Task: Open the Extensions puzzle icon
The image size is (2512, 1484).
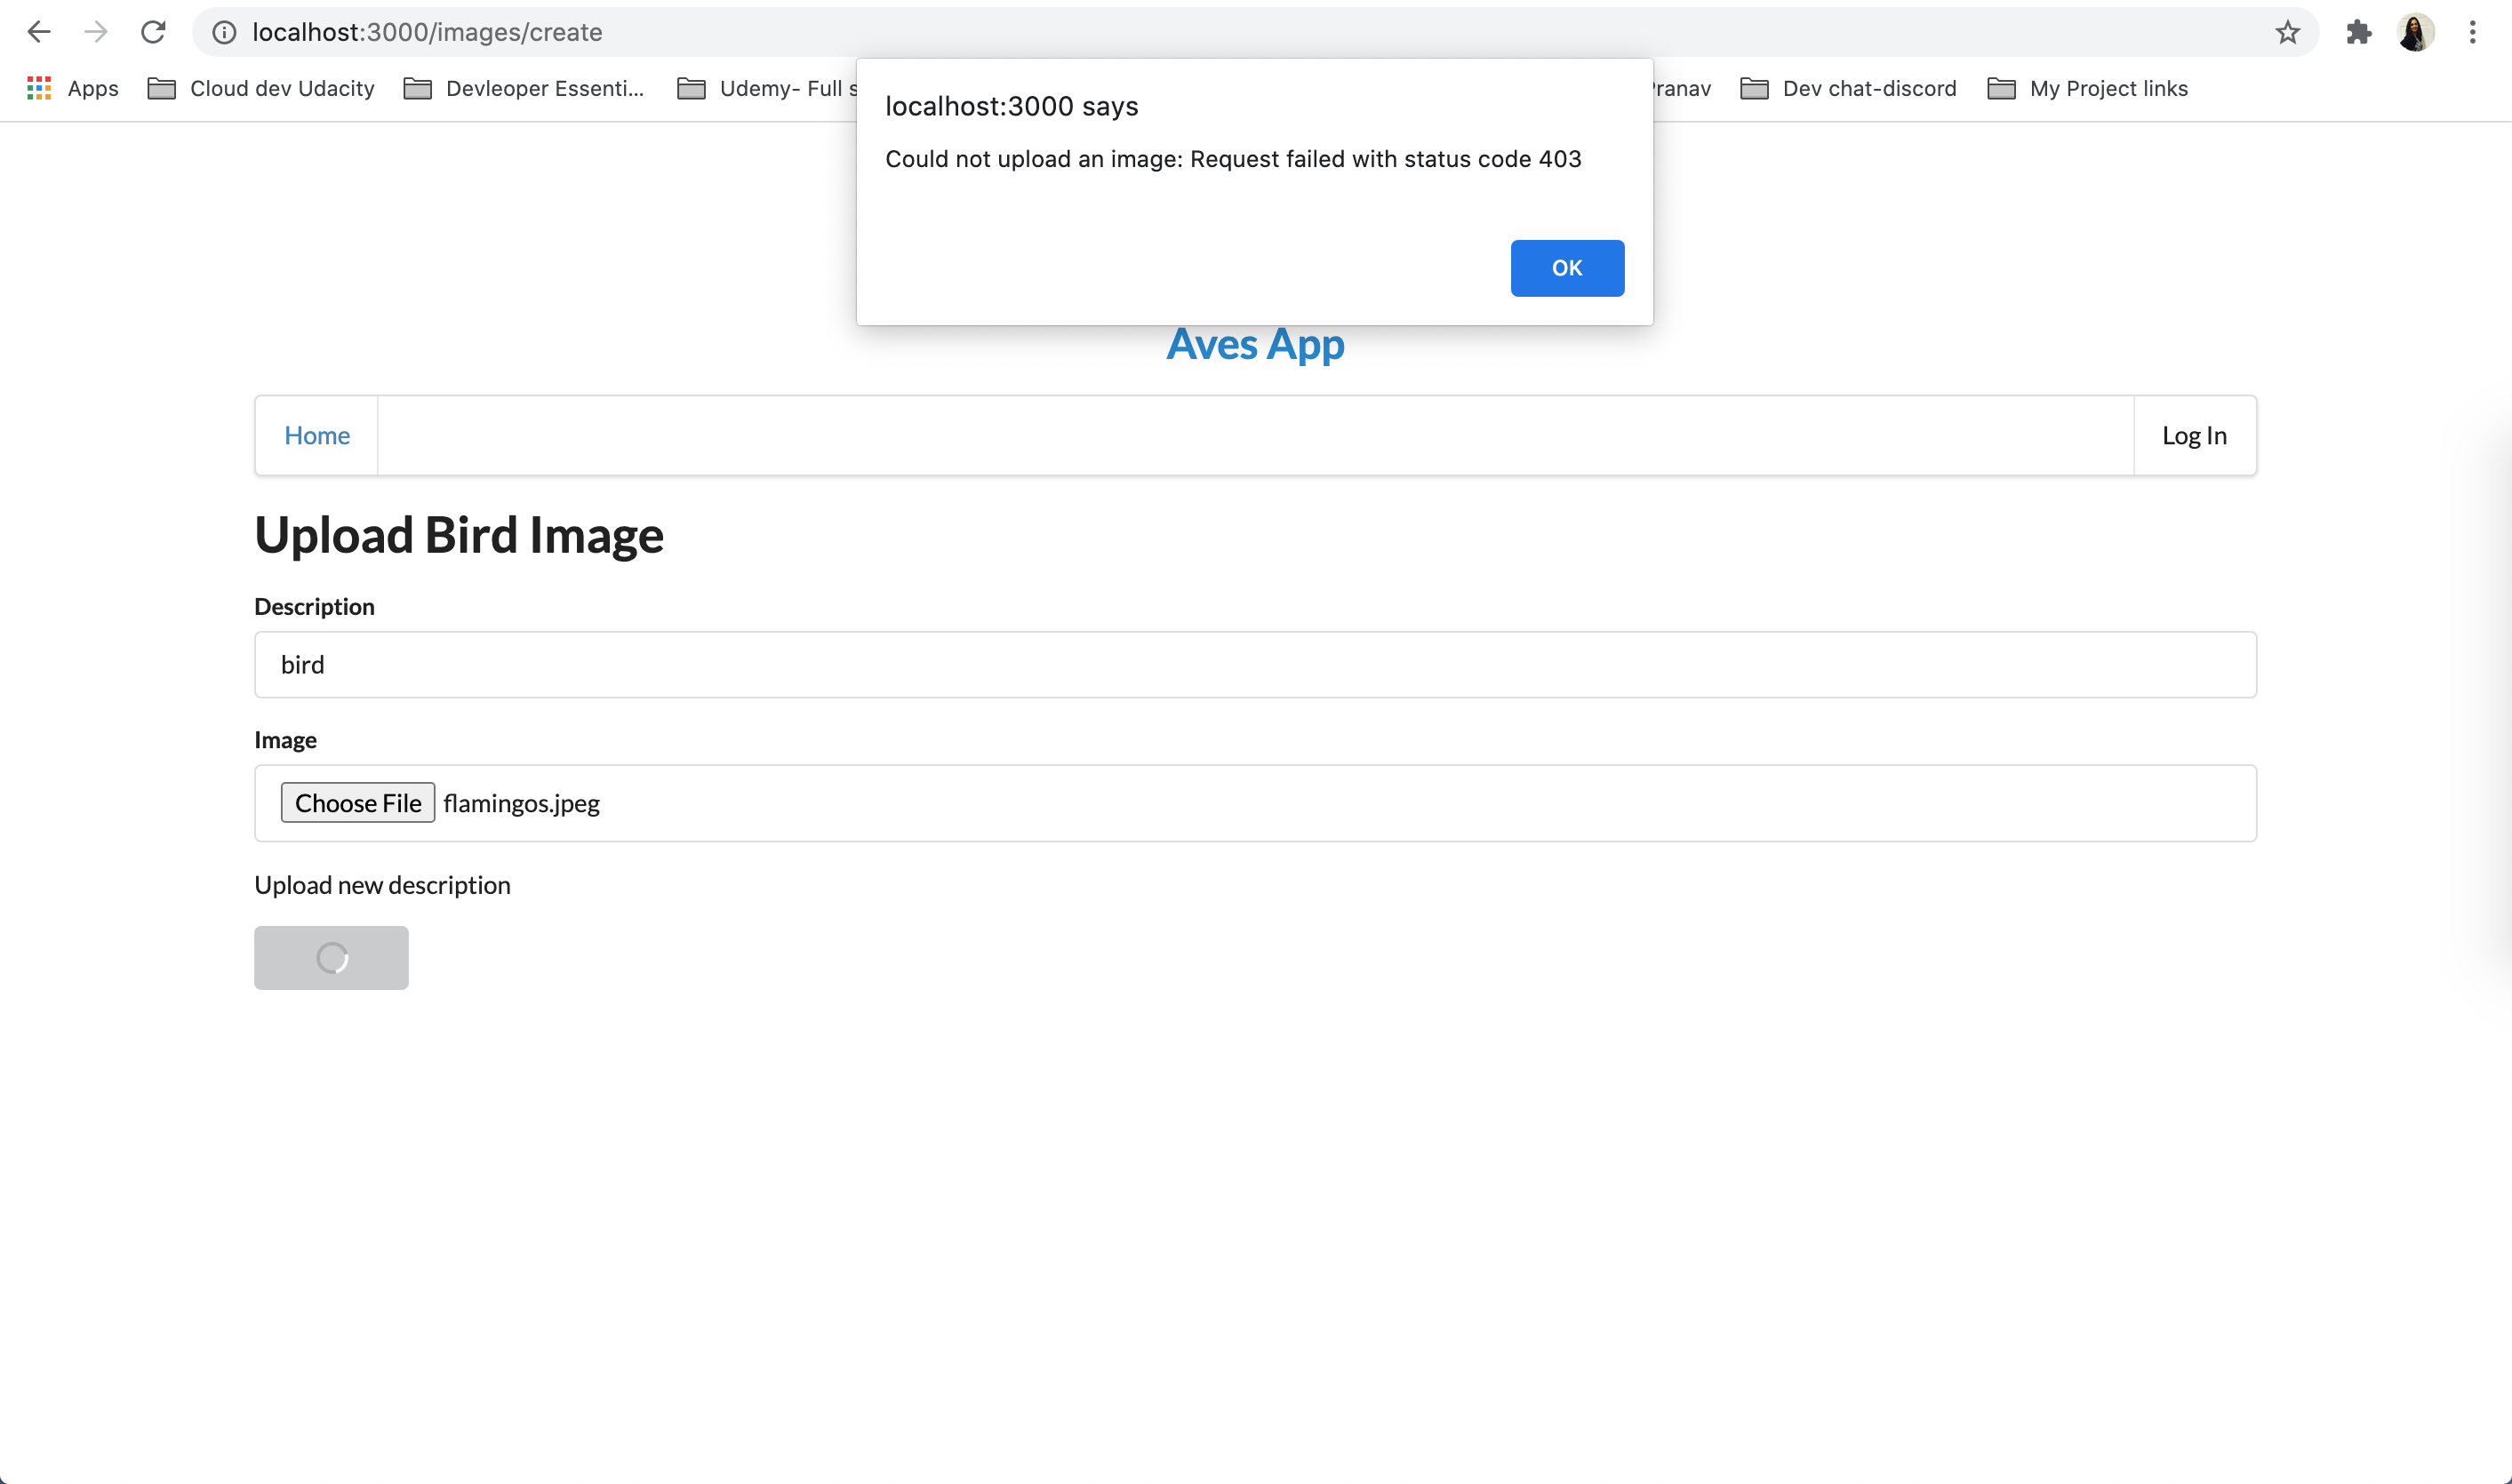Action: 2358,32
